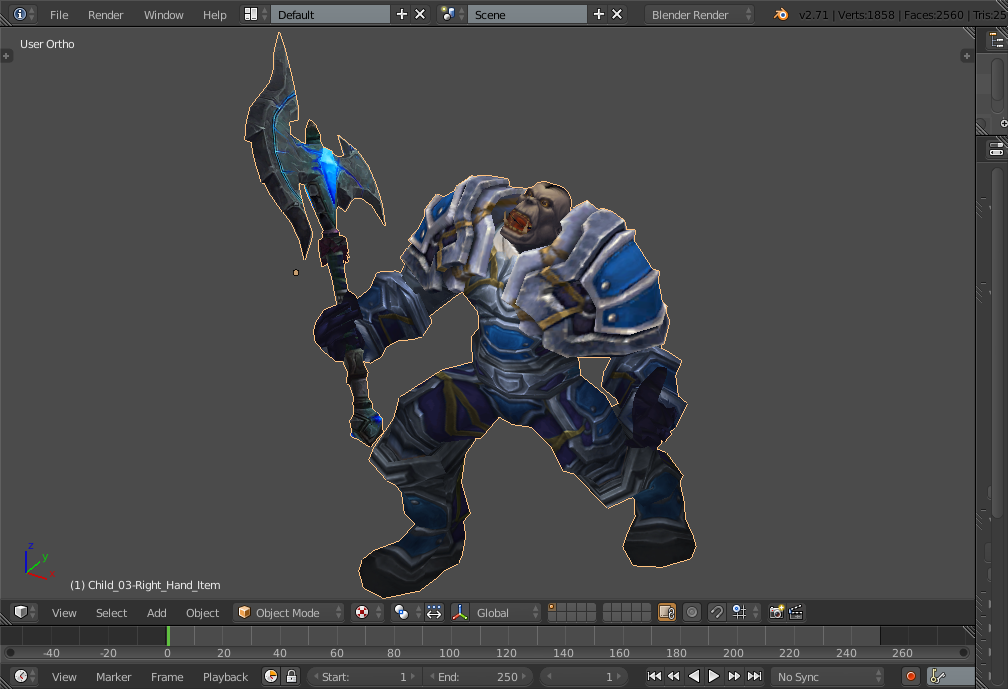Play animation in reverse
The height and width of the screenshot is (689, 1008).
(694, 676)
